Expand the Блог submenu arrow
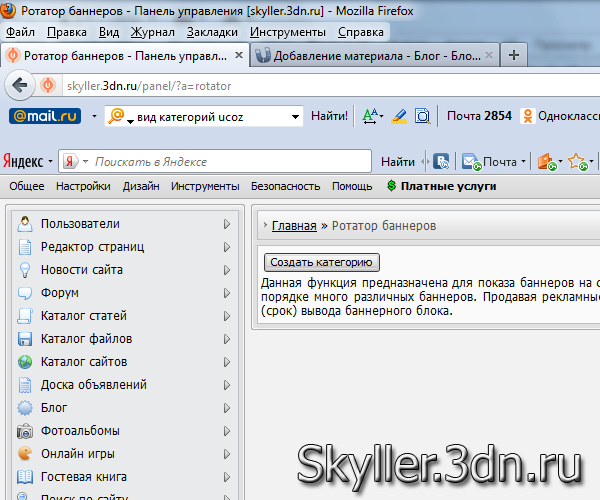This screenshot has width=600, height=500. point(227,408)
